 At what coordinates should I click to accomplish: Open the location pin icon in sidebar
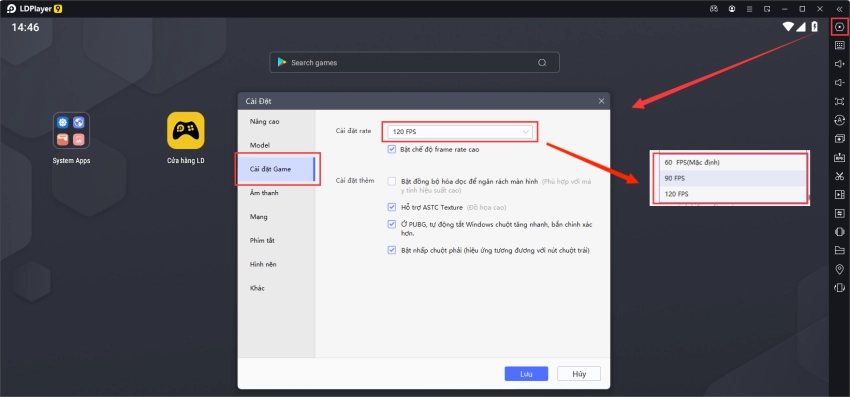(x=840, y=269)
